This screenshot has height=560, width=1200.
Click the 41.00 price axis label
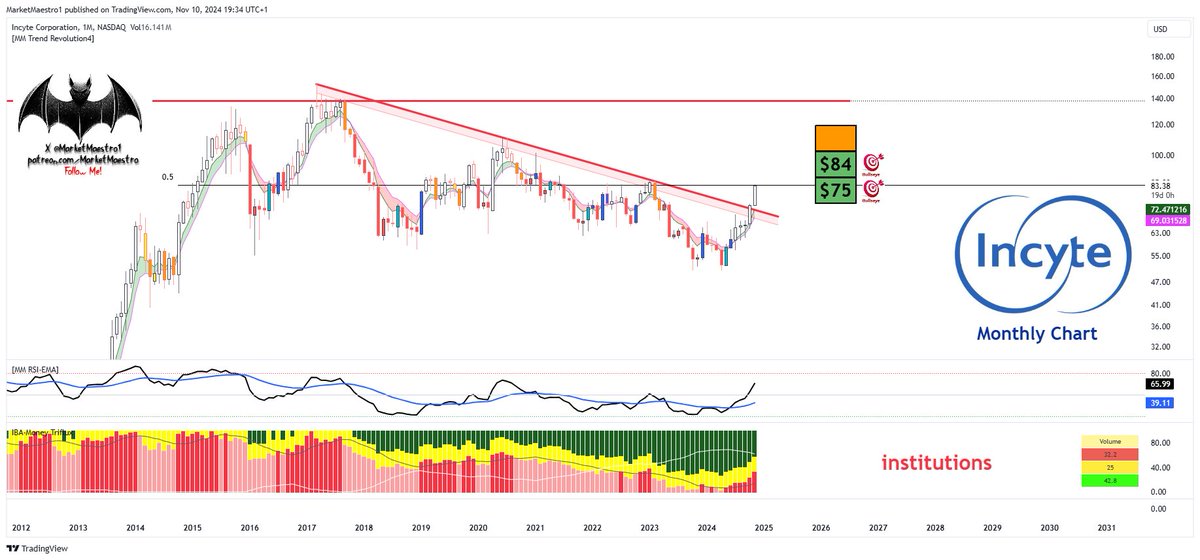coord(1161,305)
